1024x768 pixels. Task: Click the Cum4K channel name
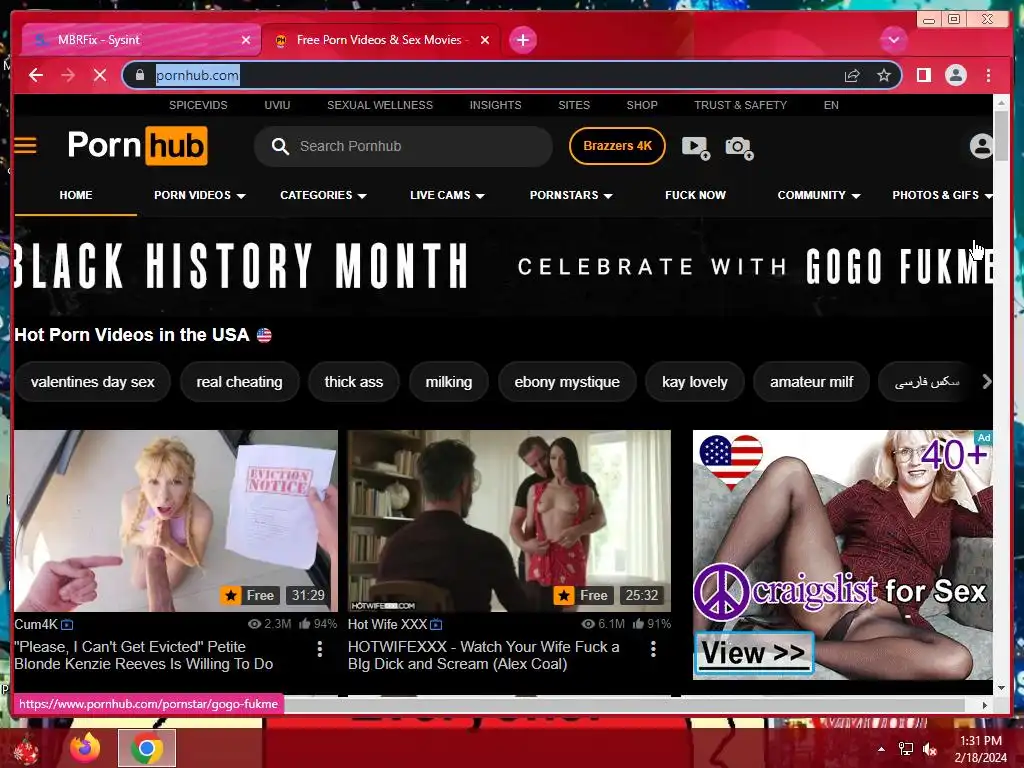(x=36, y=624)
